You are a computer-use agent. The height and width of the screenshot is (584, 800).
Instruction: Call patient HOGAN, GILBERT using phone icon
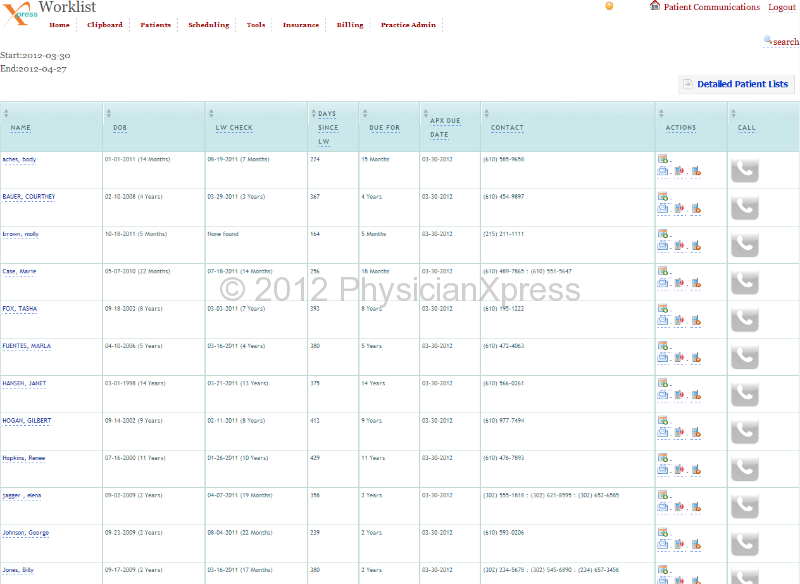pos(745,431)
